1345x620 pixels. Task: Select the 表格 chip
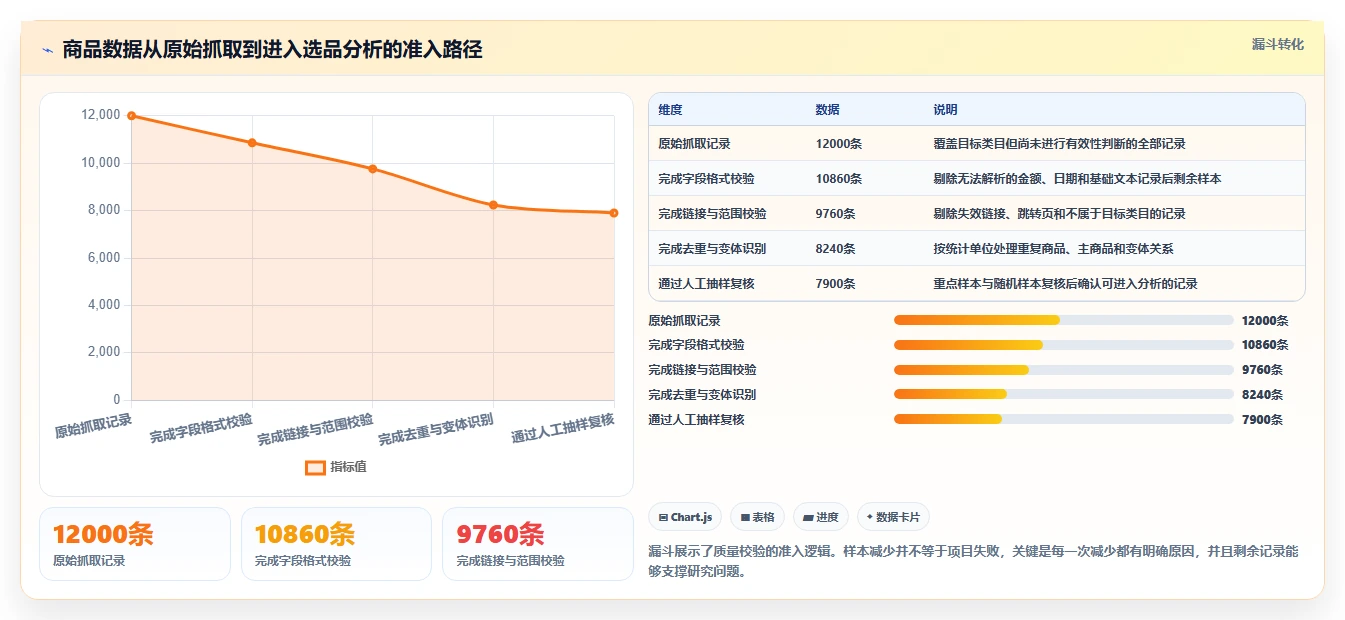point(758,517)
